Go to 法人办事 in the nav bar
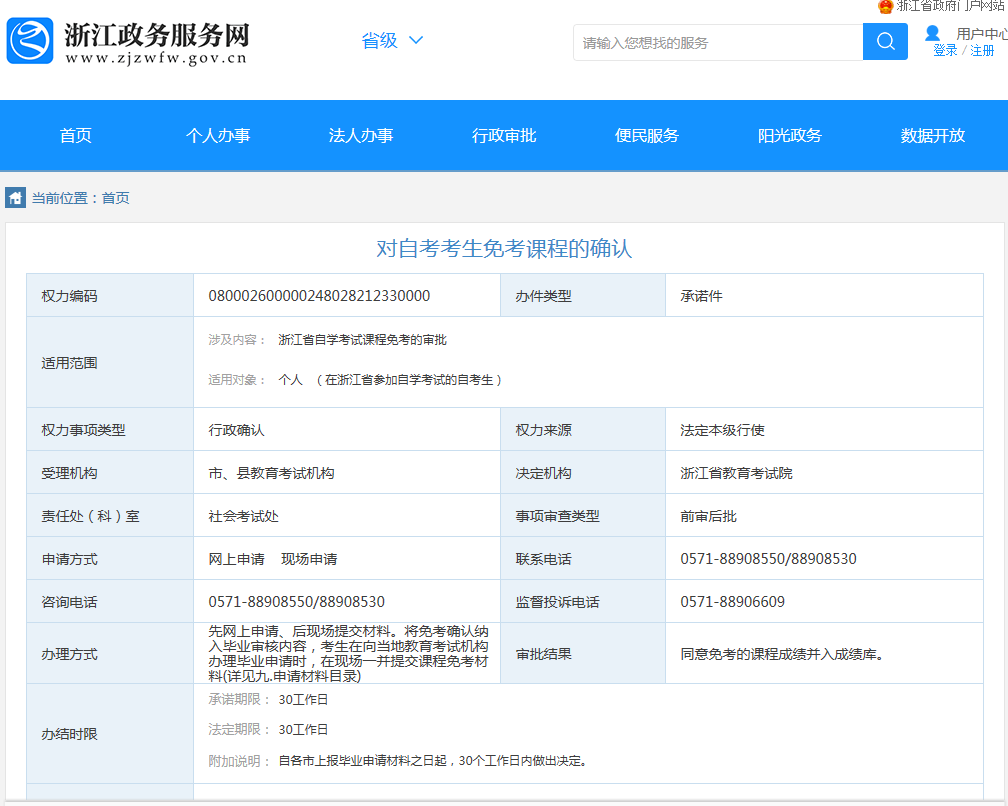The width and height of the screenshot is (1008, 806). tap(361, 136)
